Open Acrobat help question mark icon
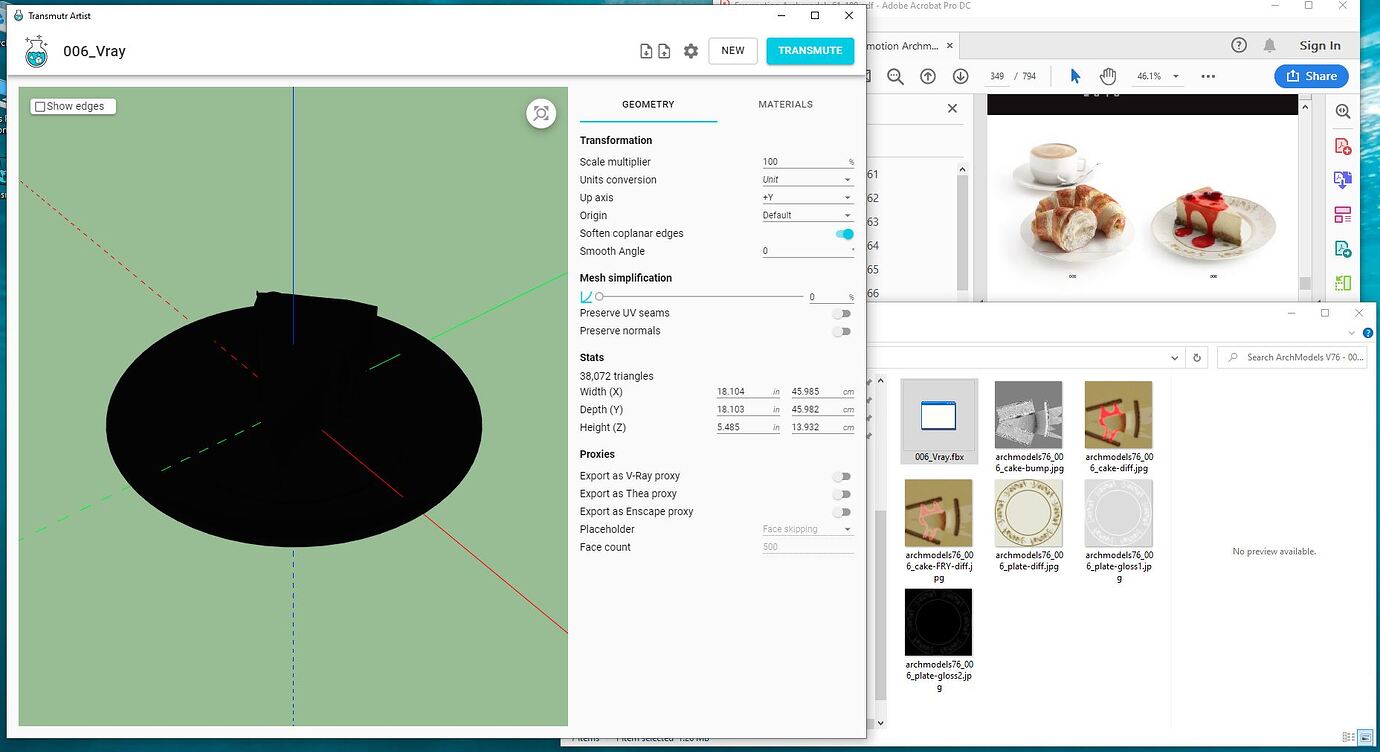Viewport: 1380px width, 752px height. pos(1239,45)
